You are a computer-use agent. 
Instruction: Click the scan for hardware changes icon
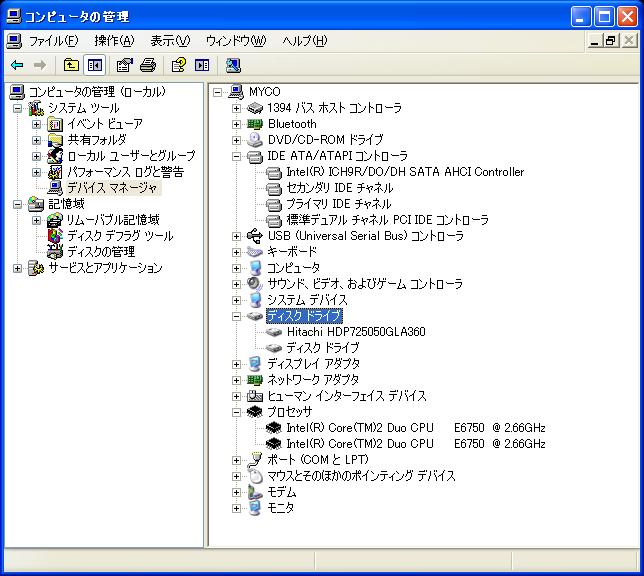(x=233, y=65)
